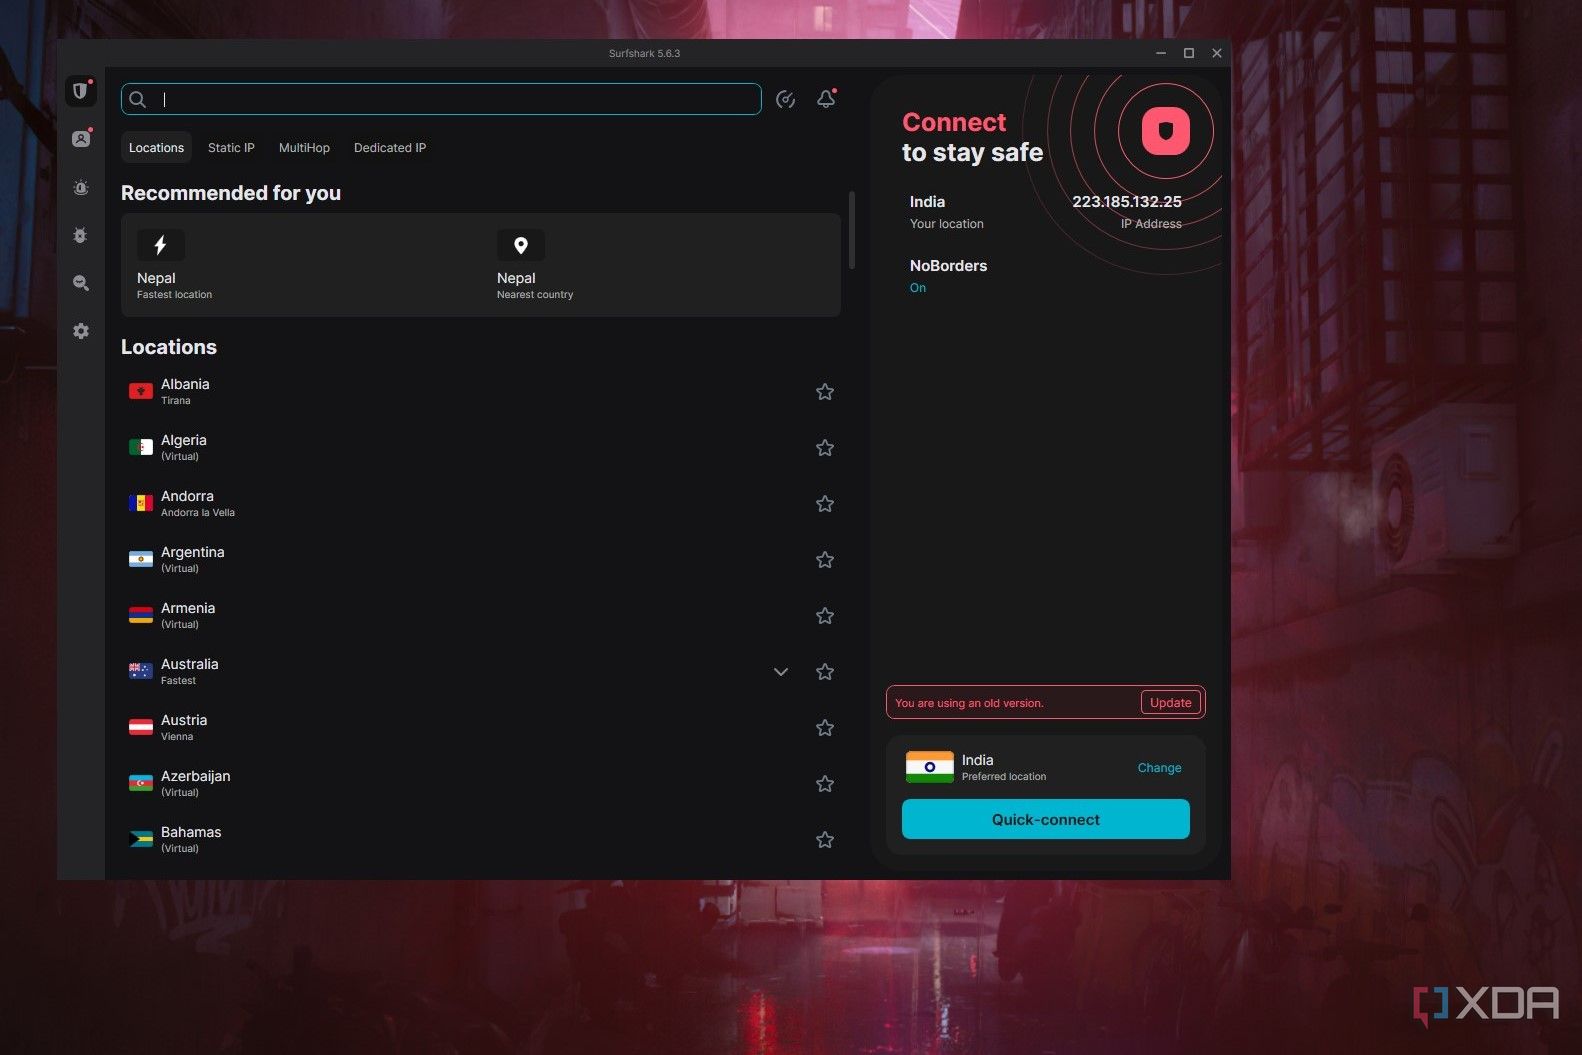The image size is (1582, 1055).
Task: Click the locations list scrollbar
Action: click(852, 230)
